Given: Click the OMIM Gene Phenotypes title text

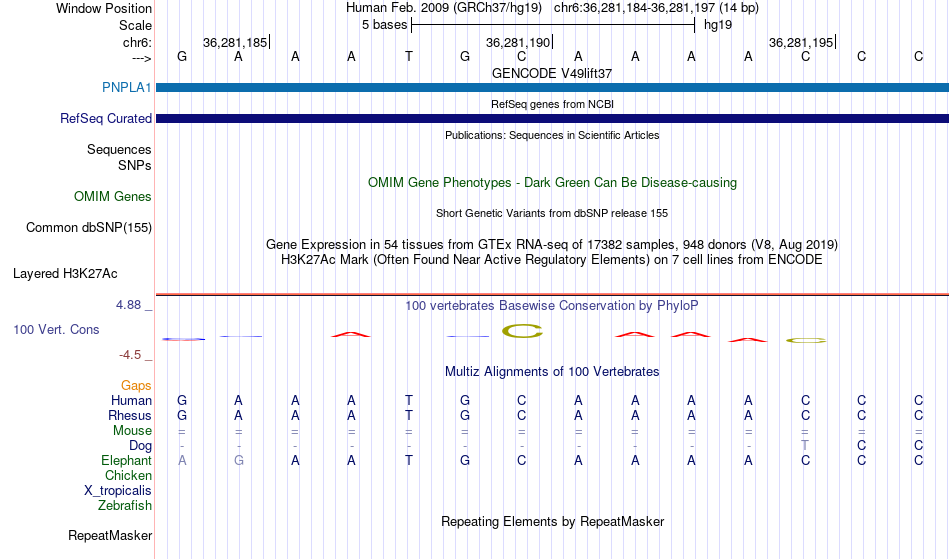Looking at the screenshot, I should (552, 182).
